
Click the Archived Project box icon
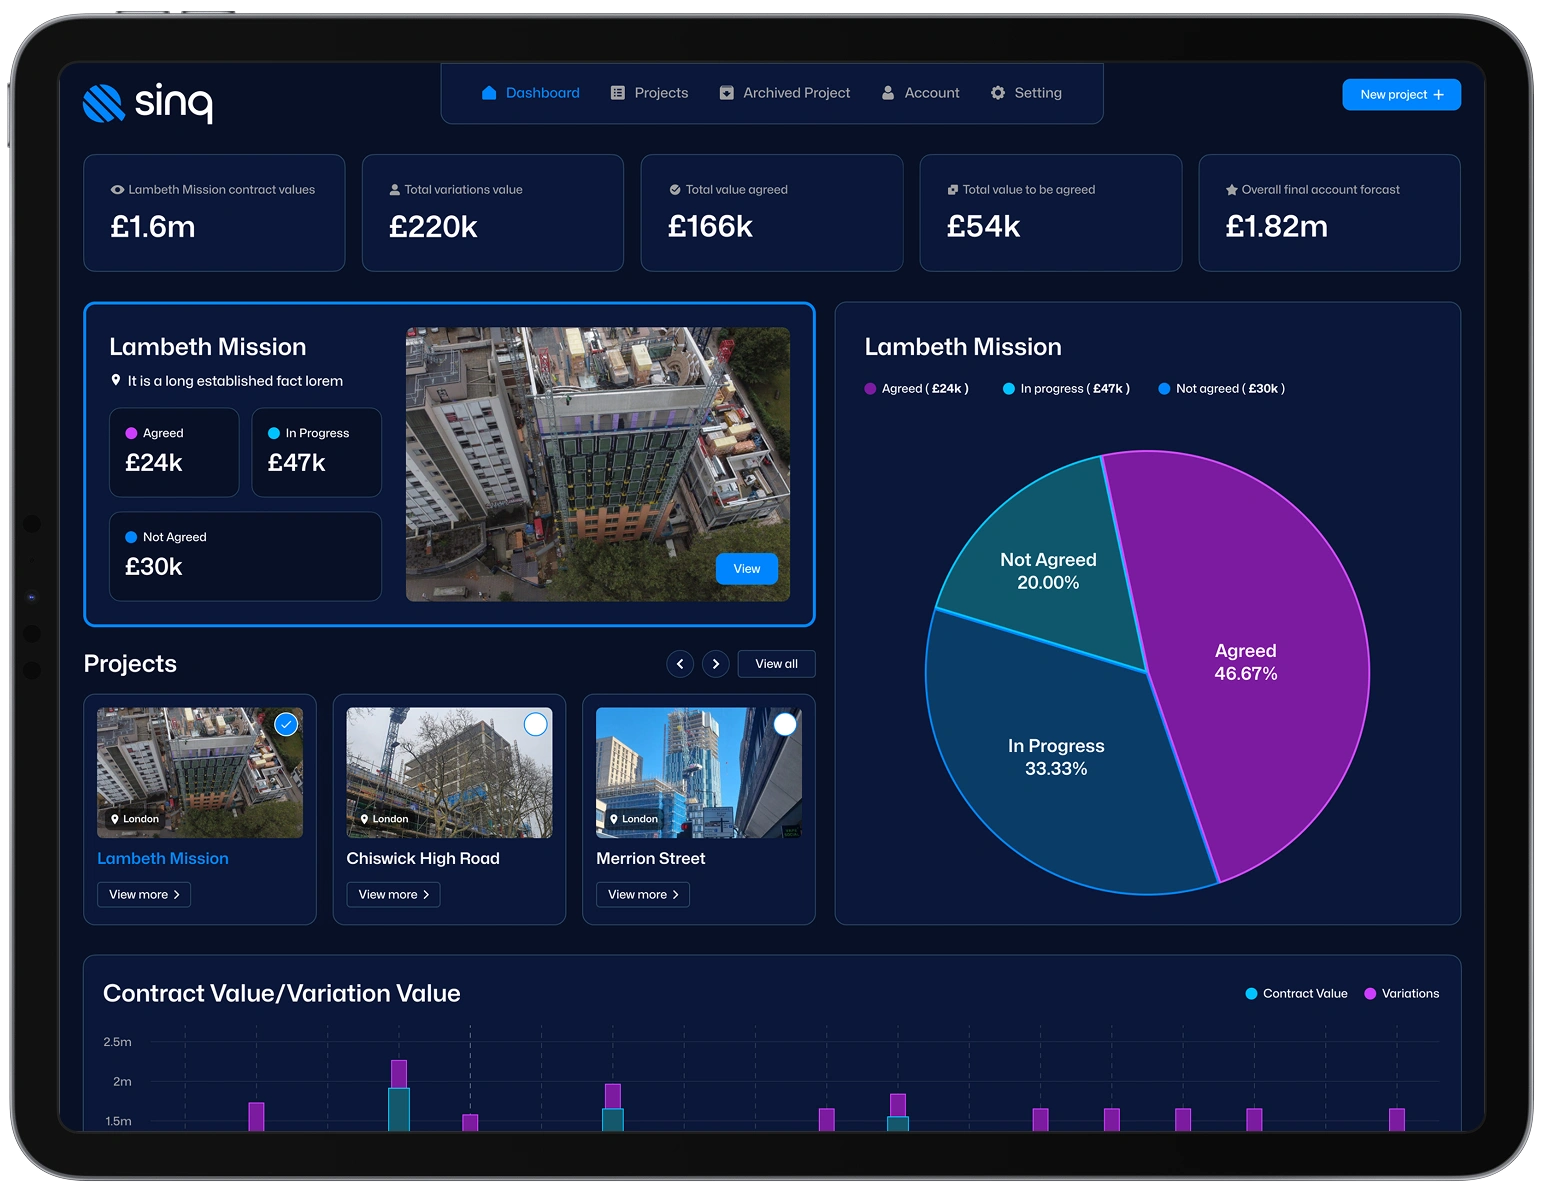pos(727,93)
